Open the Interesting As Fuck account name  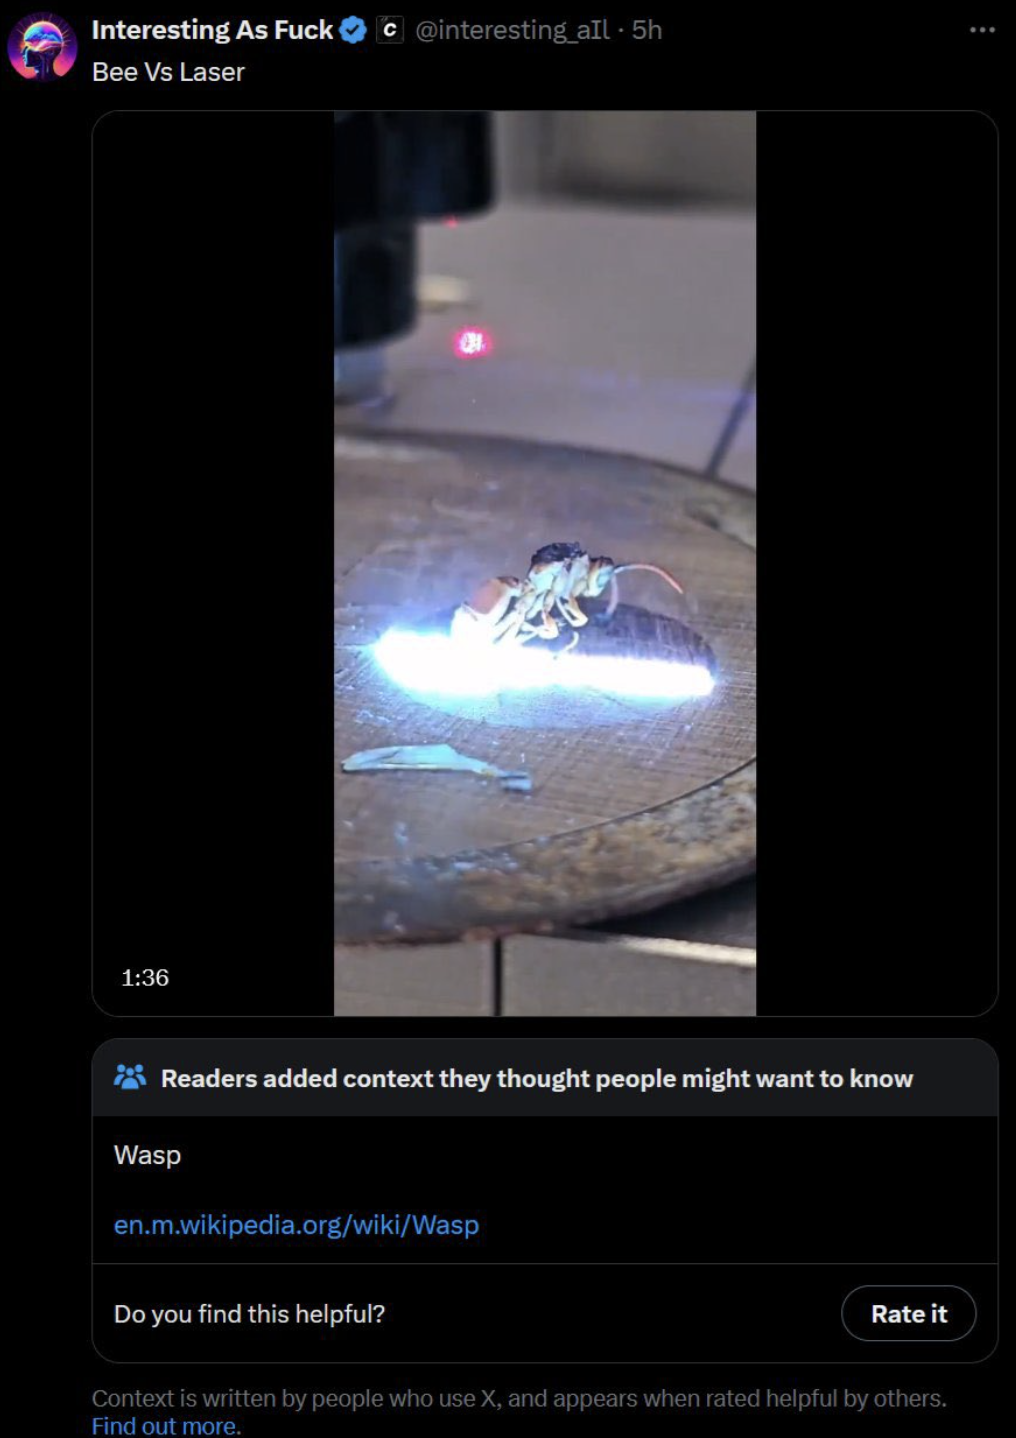click(212, 30)
